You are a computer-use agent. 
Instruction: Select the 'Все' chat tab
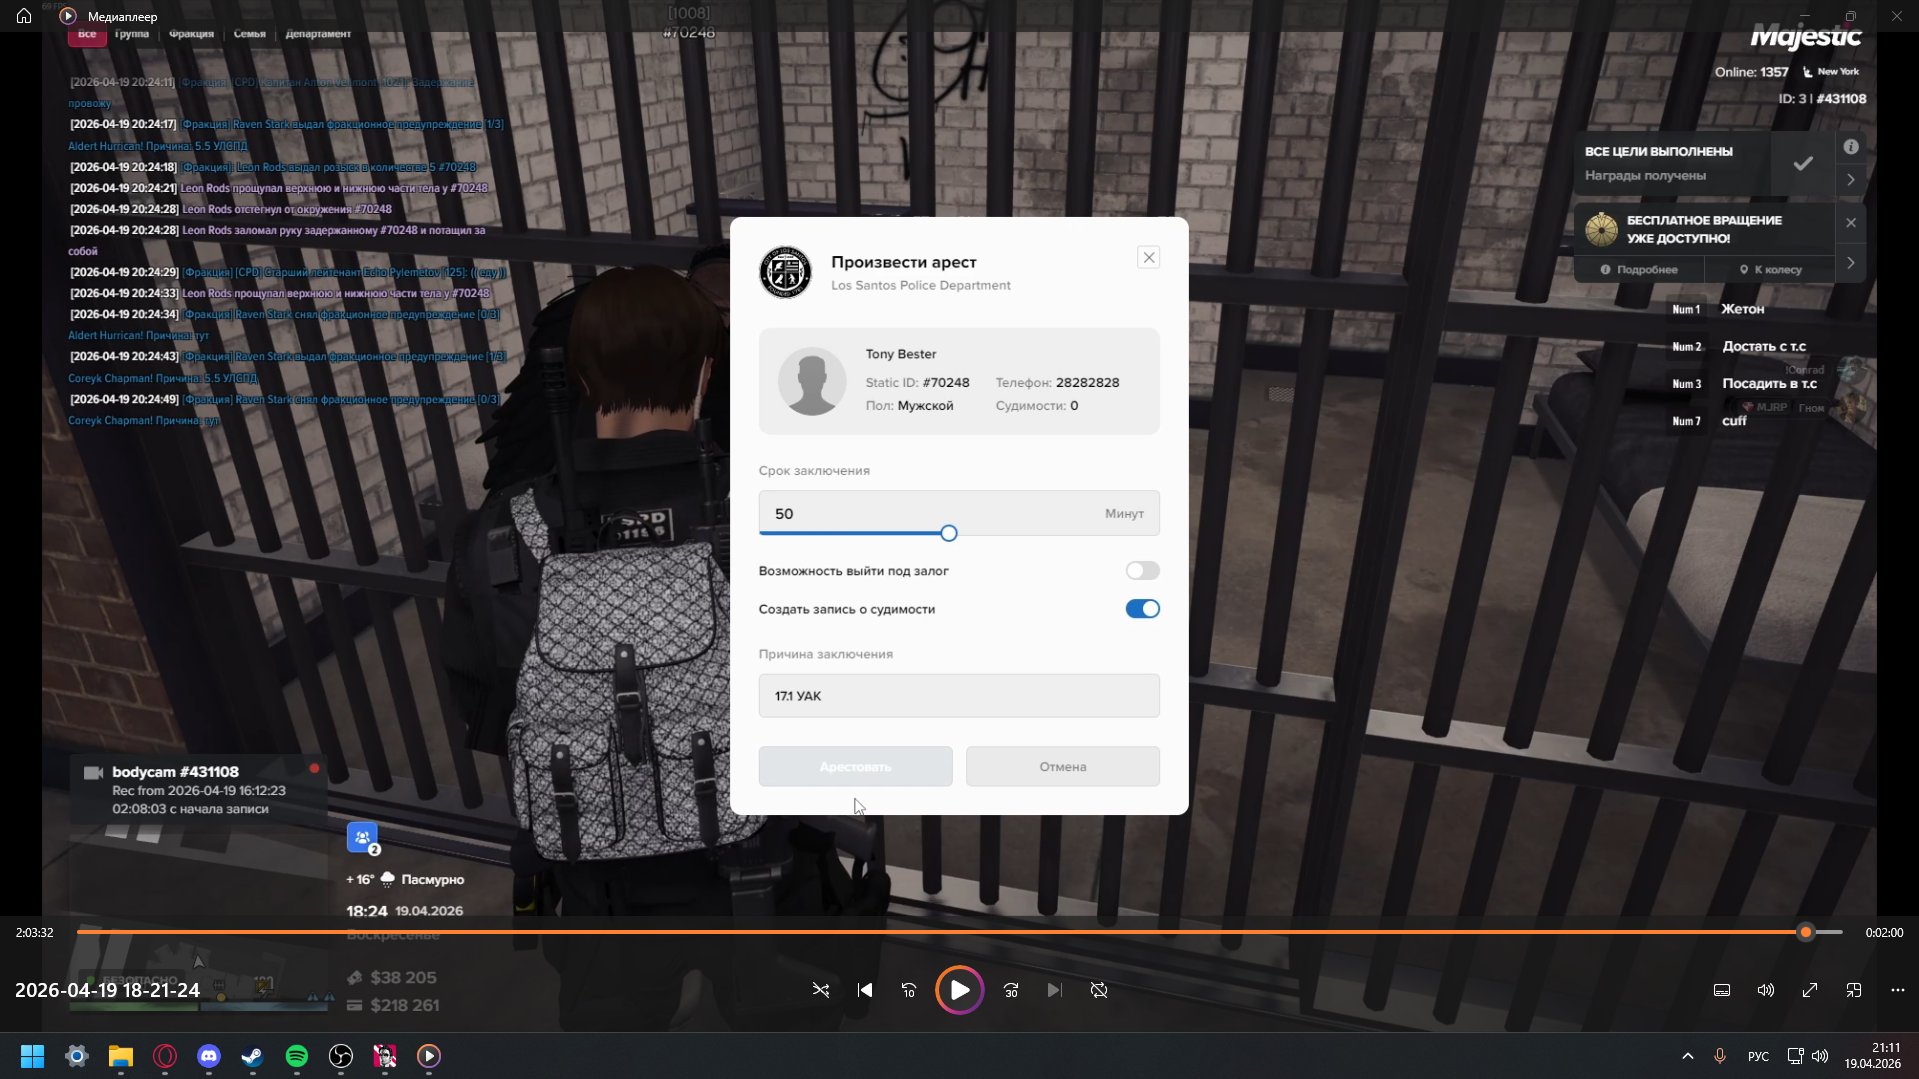click(87, 34)
